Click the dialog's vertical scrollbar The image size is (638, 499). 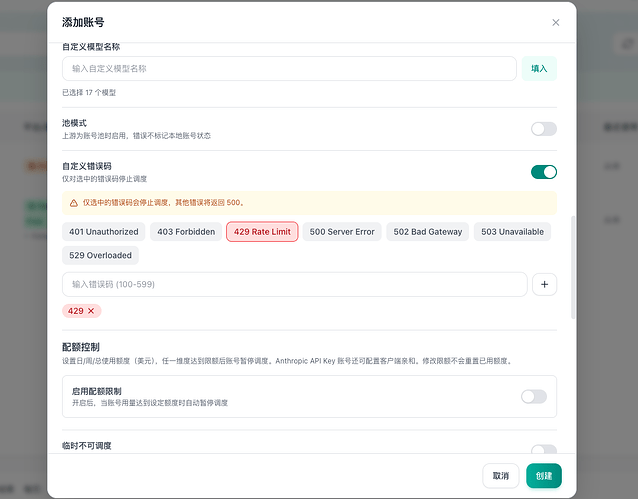pyautogui.click(x=573, y=267)
